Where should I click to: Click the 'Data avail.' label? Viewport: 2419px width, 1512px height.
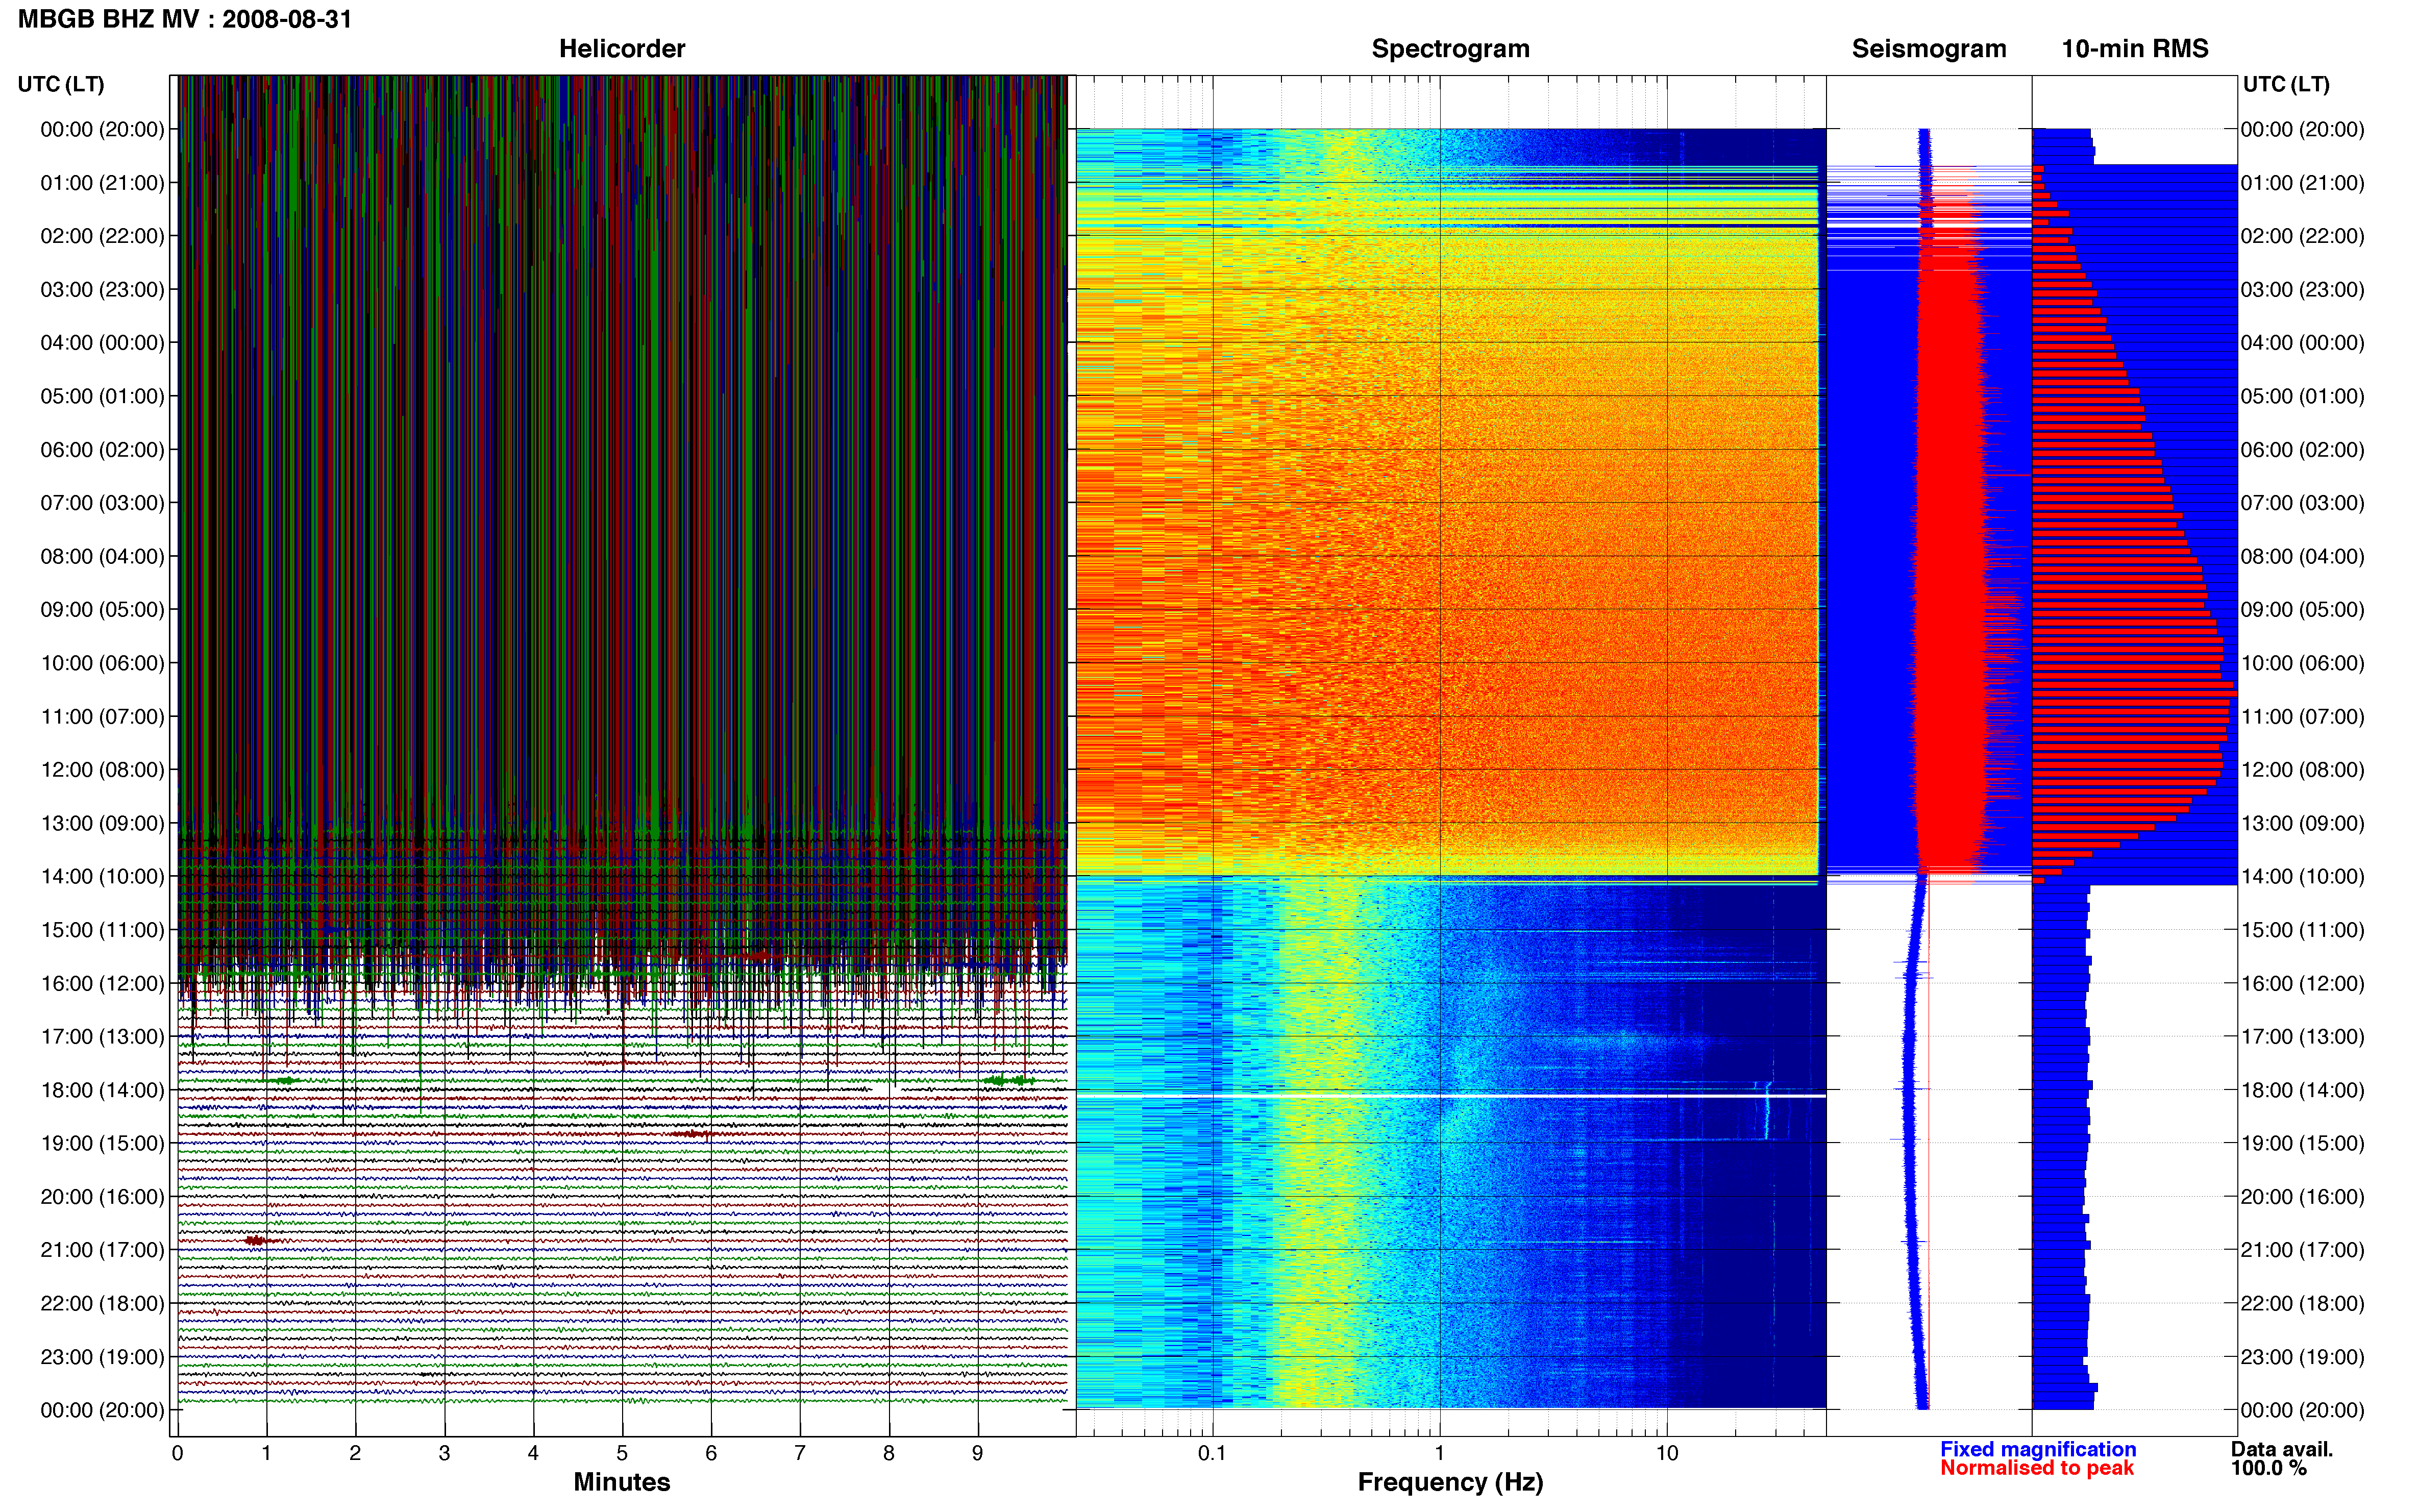click(x=2281, y=1449)
